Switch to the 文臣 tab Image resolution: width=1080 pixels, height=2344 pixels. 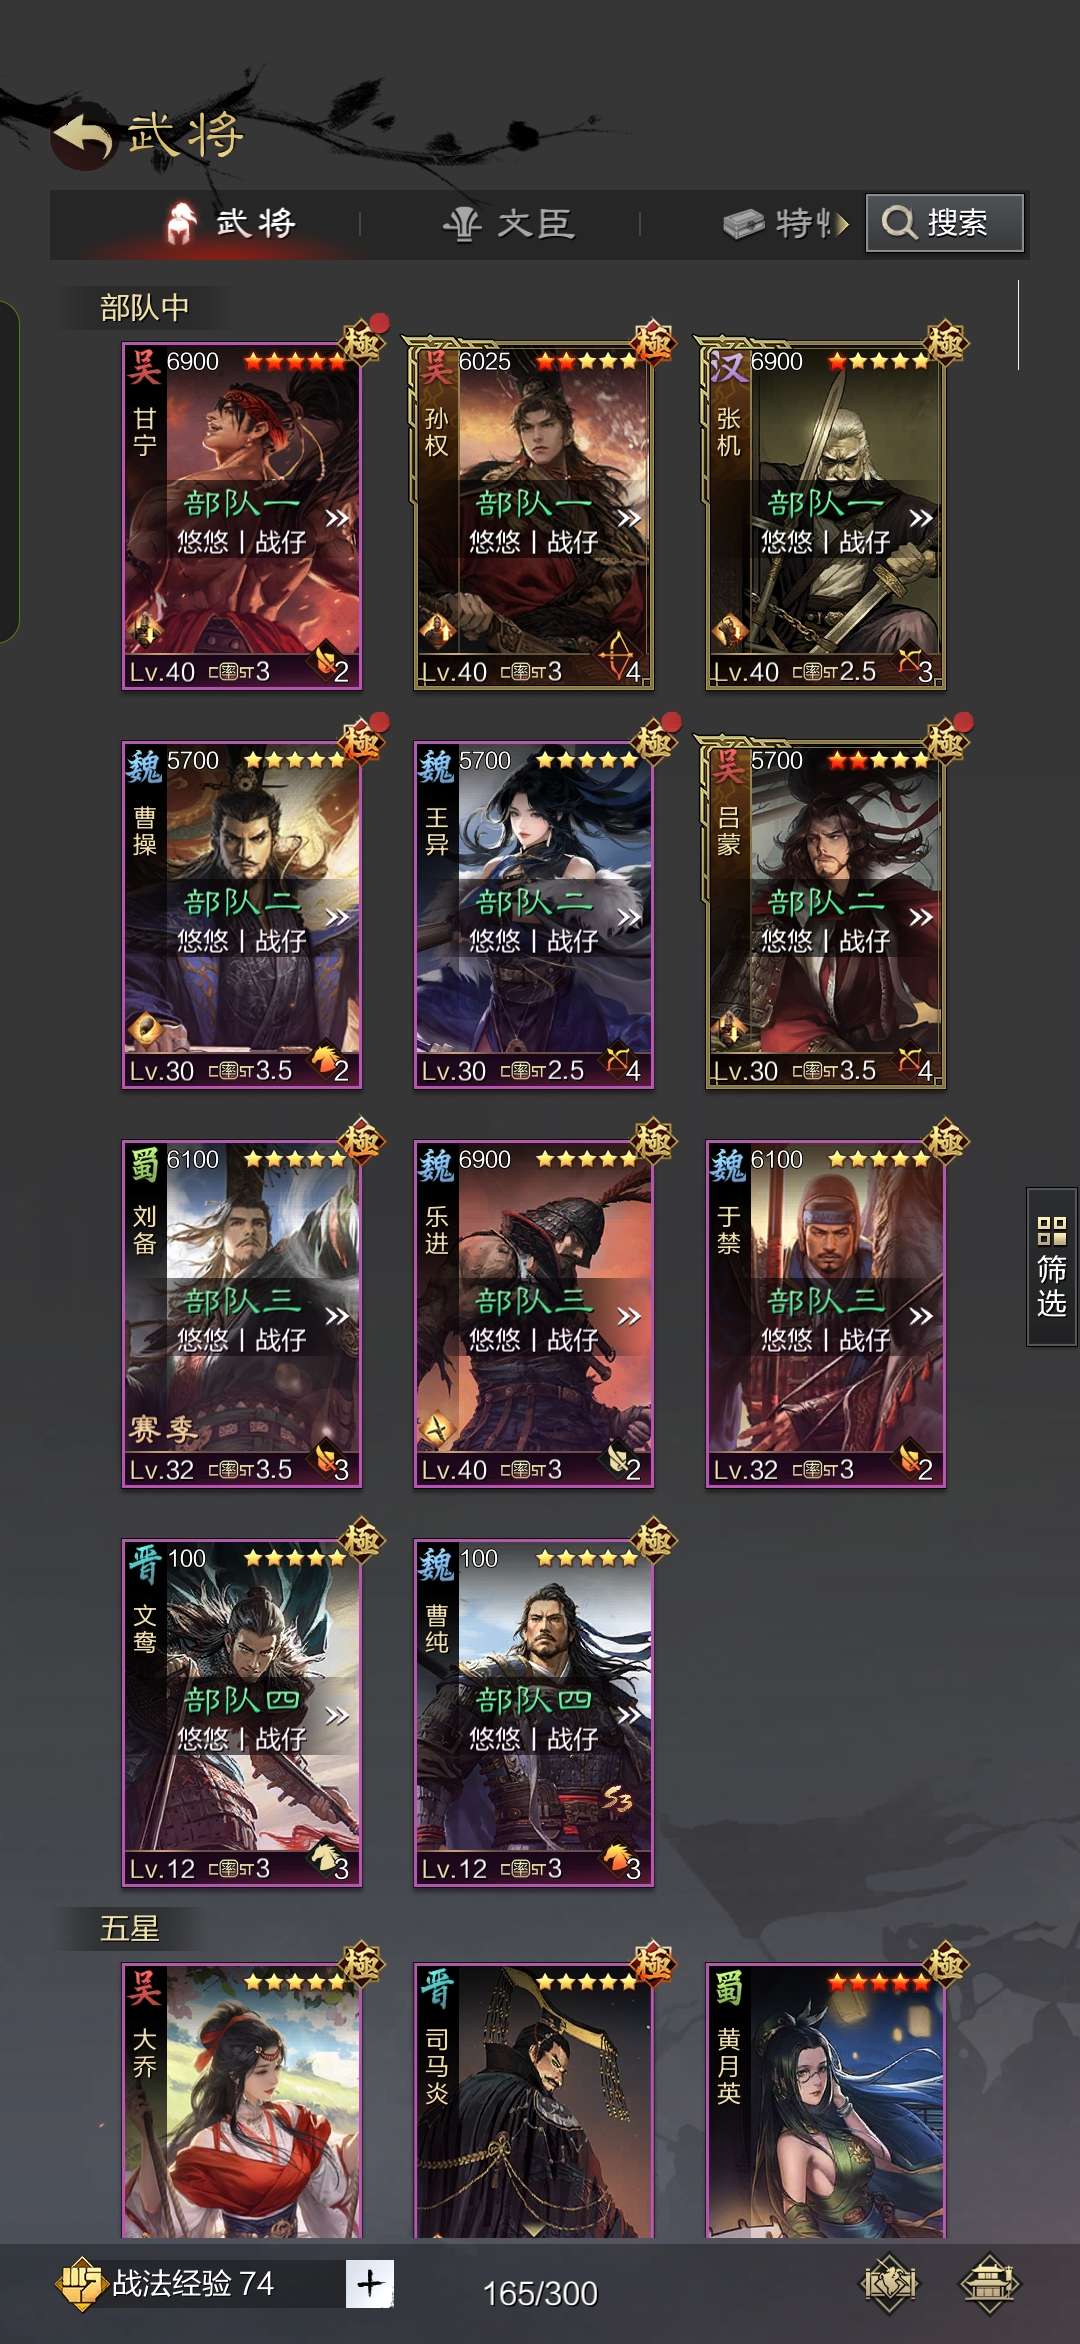[x=509, y=223]
